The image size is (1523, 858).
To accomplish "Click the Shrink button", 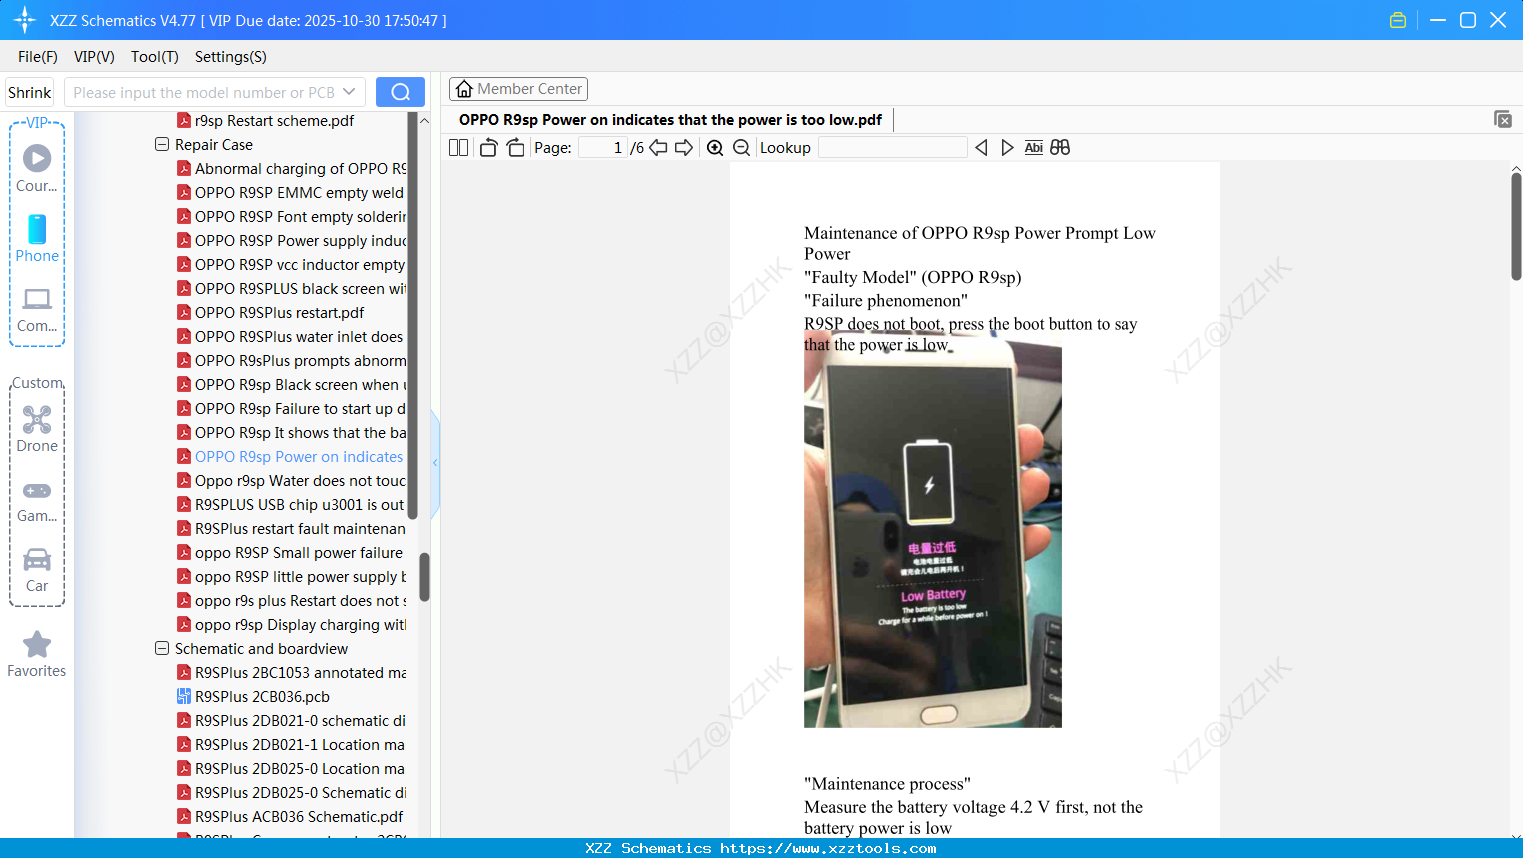I will 30,92.
